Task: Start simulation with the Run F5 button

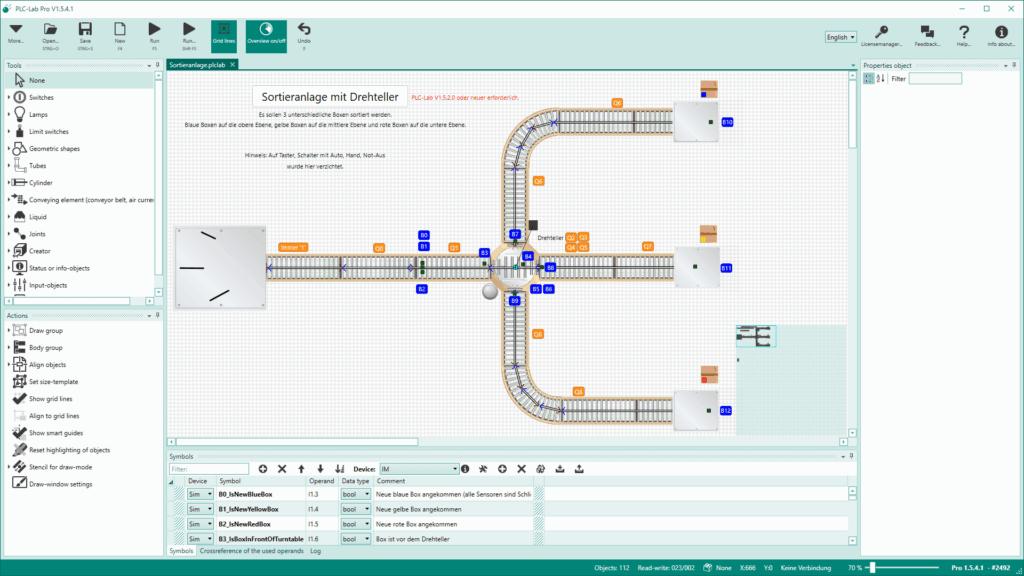Action: [x=154, y=35]
